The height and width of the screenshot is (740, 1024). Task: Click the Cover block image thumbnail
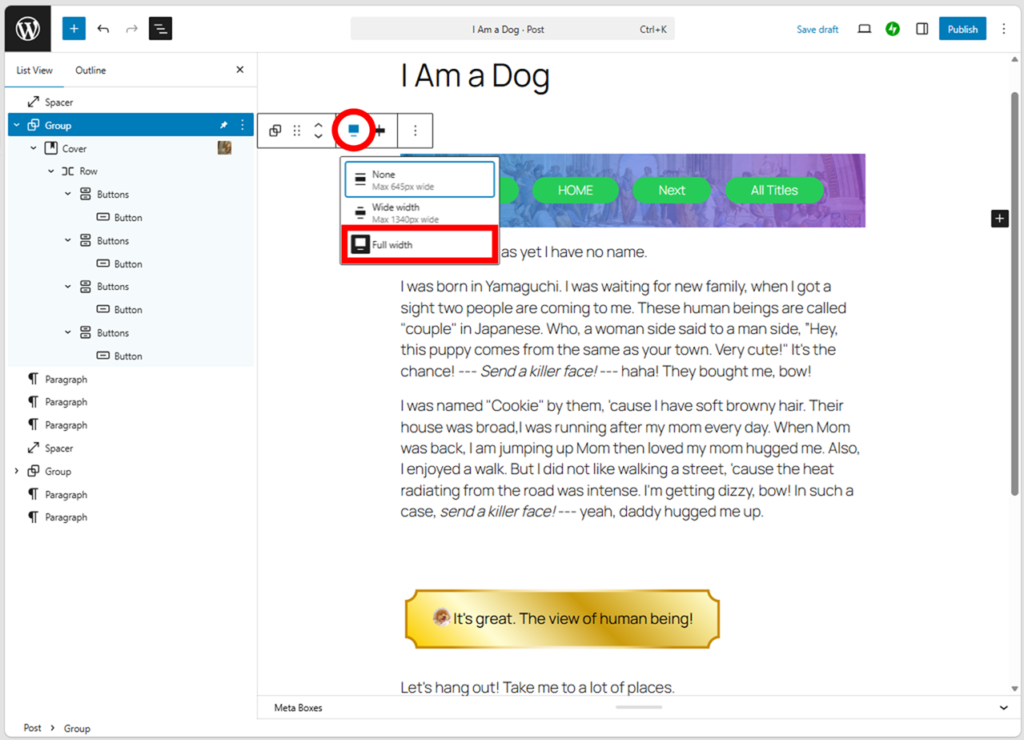click(x=225, y=148)
